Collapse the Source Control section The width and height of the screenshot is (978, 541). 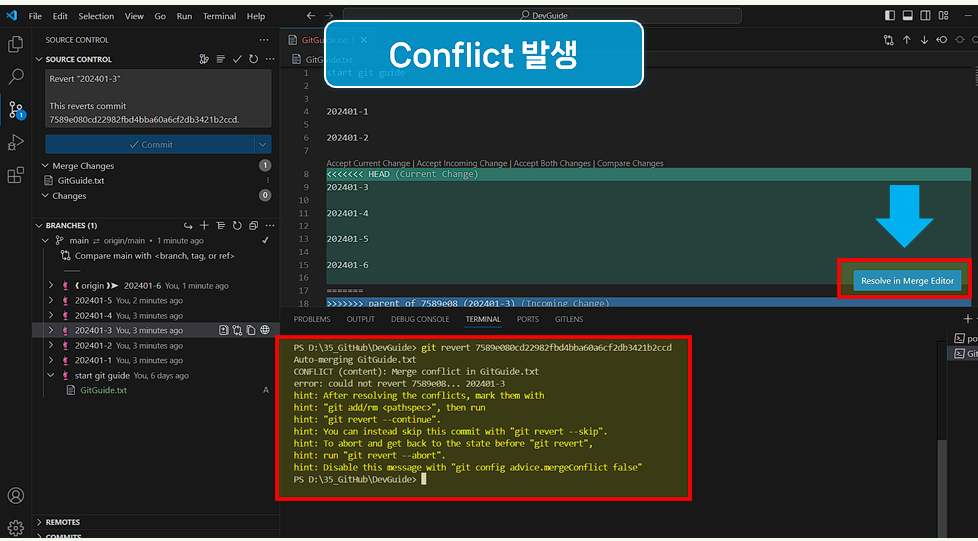pyautogui.click(x=39, y=59)
